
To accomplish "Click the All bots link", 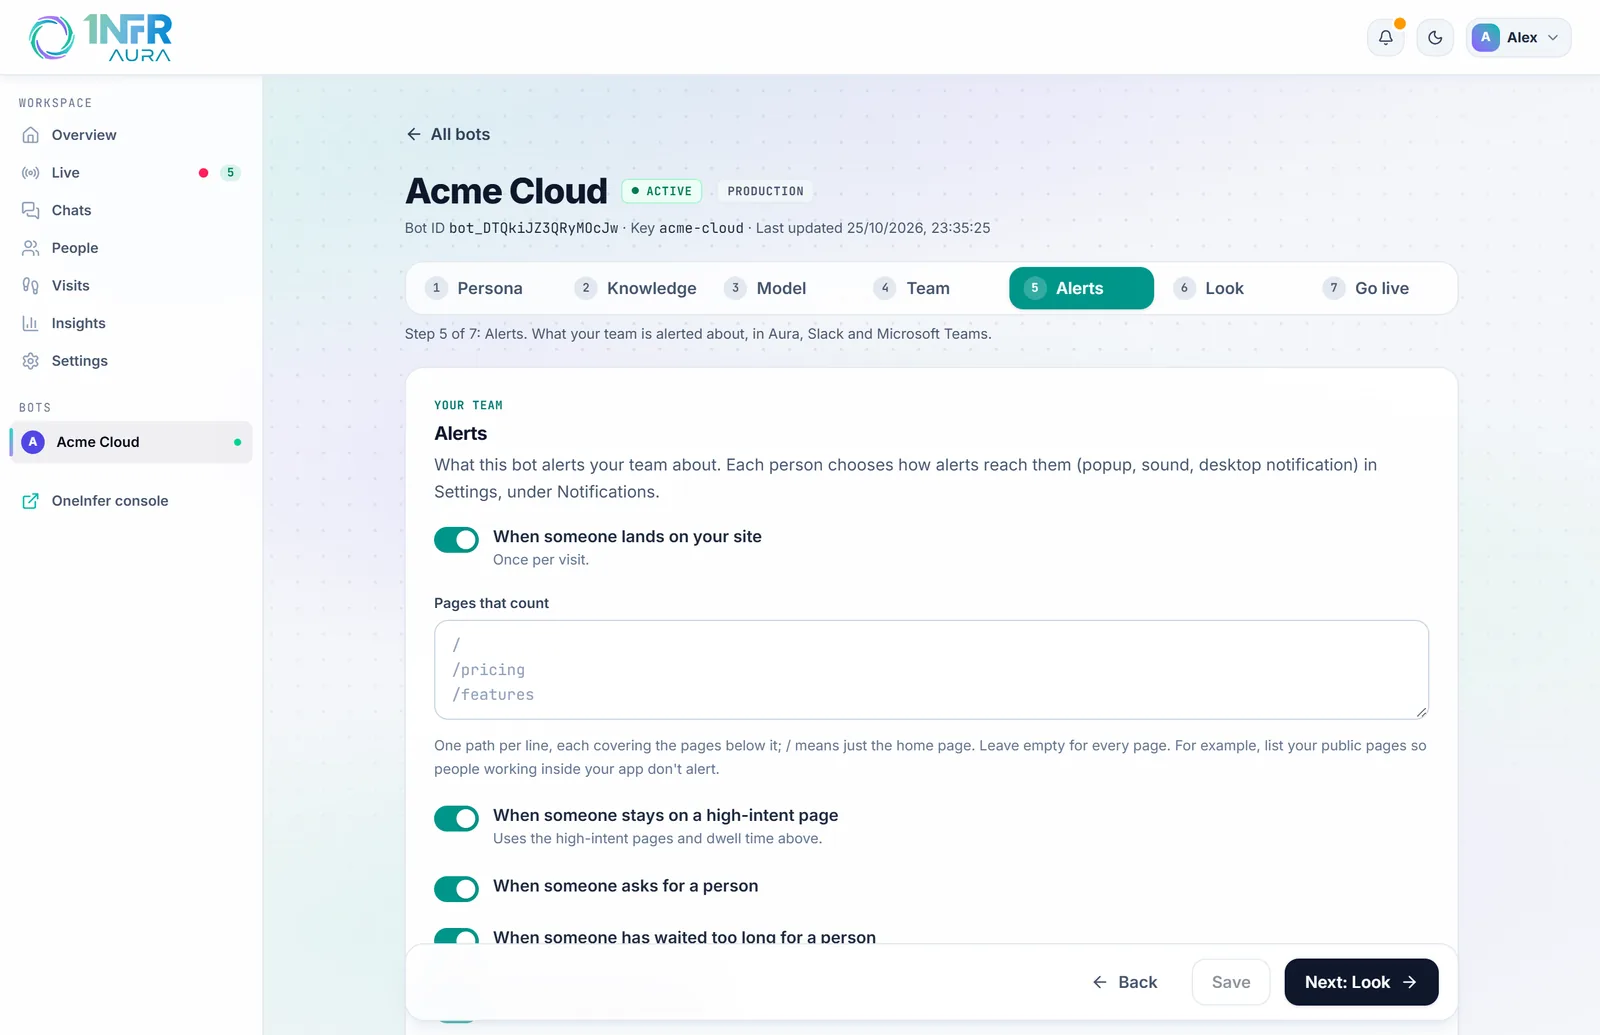I will coord(448,134).
